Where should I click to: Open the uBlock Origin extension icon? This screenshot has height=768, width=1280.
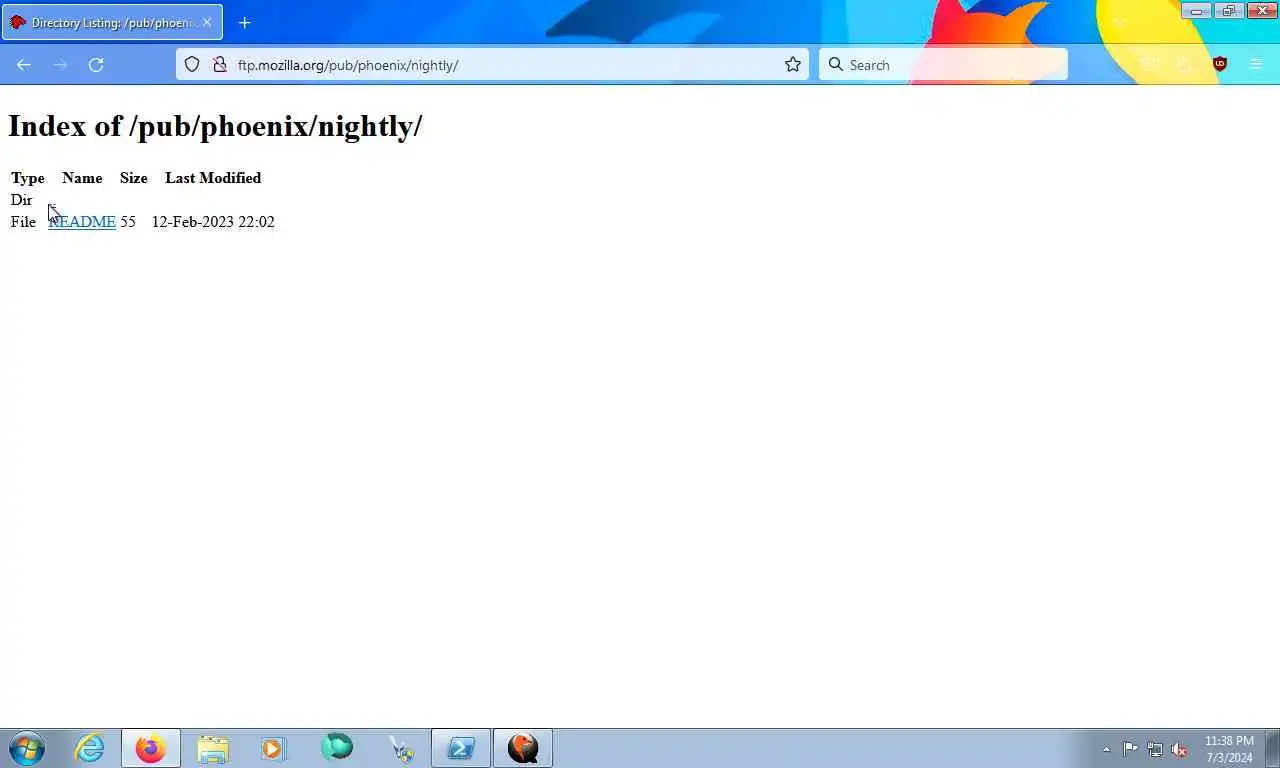[x=1219, y=64]
